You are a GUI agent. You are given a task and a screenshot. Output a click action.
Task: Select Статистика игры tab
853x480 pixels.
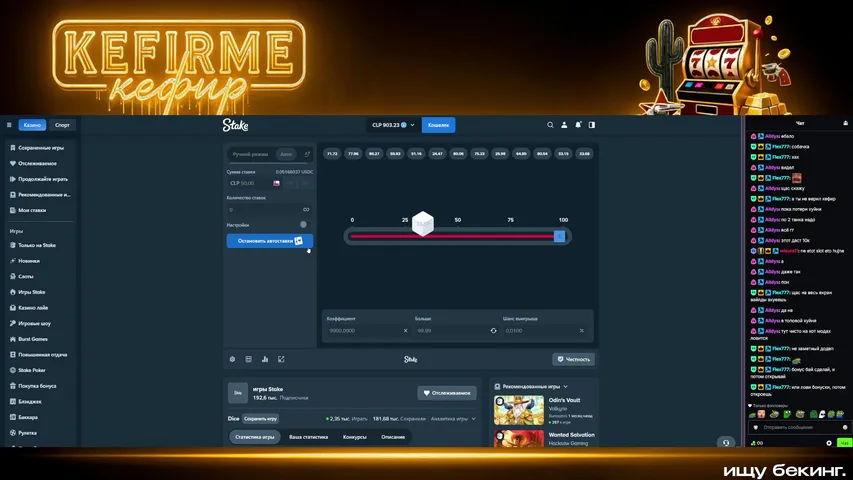(x=255, y=437)
